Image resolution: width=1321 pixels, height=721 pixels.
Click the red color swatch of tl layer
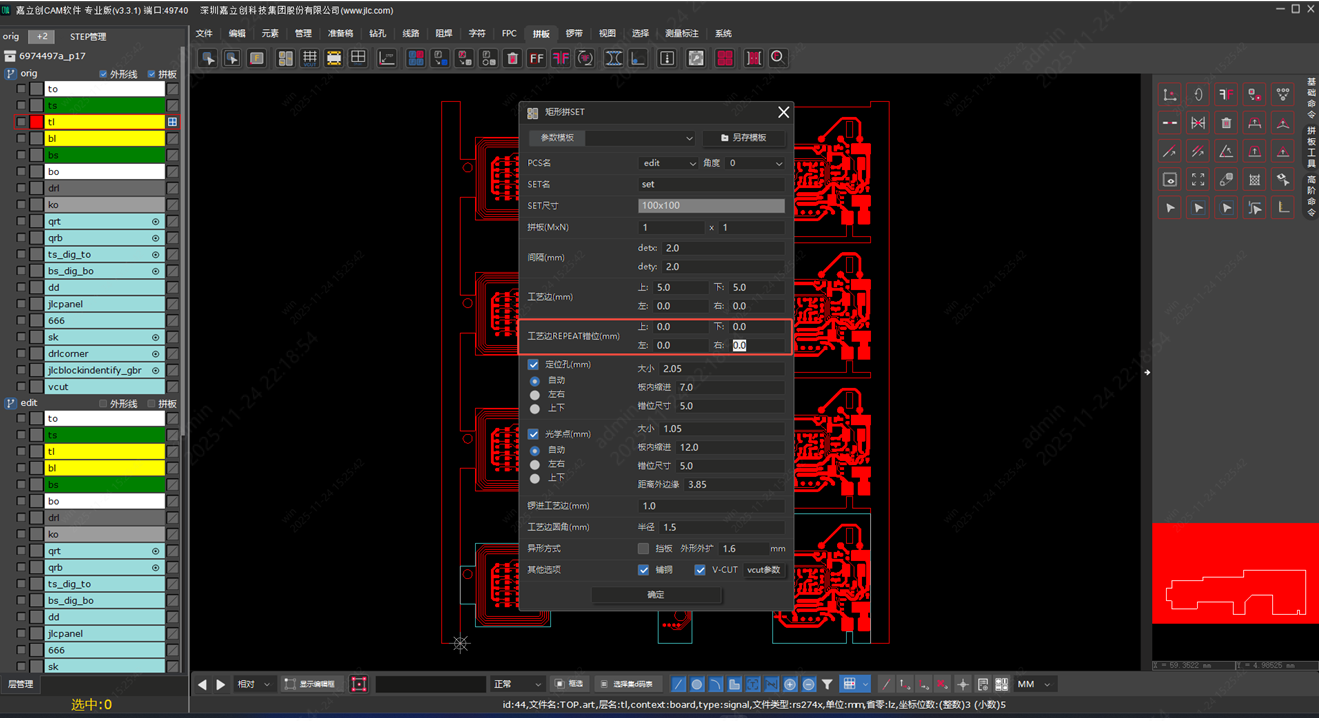[37, 122]
